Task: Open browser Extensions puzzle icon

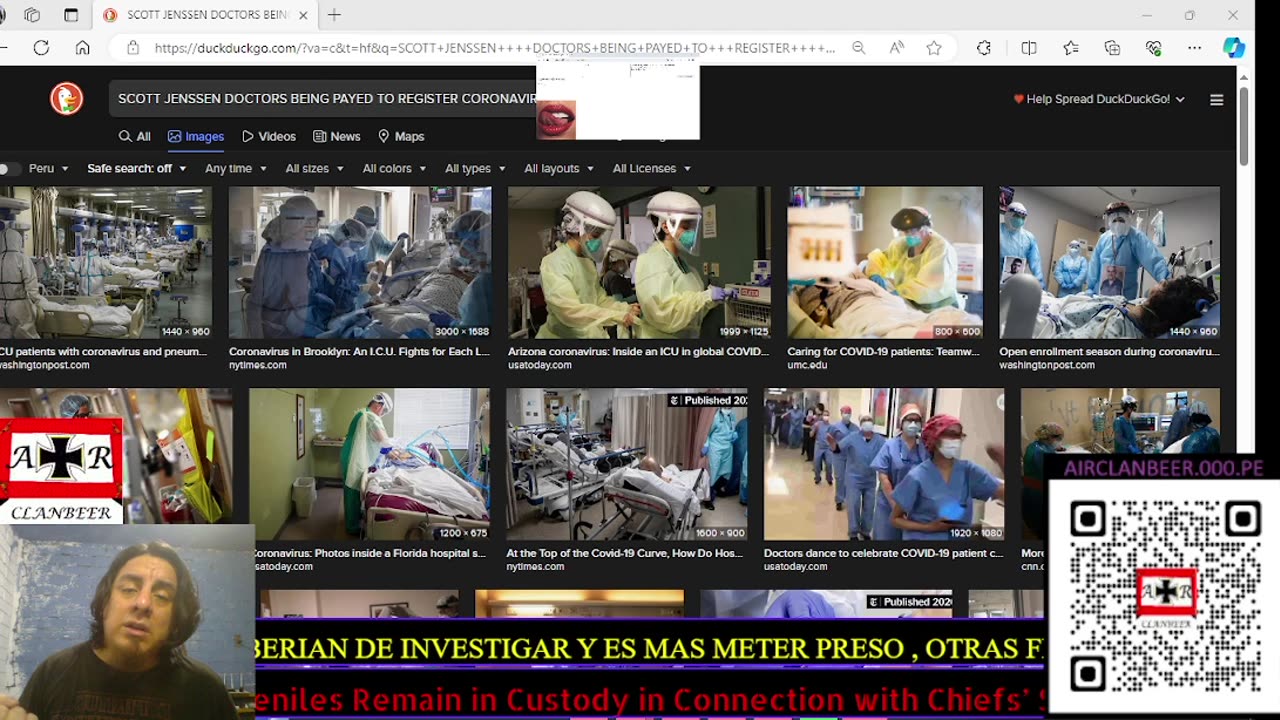Action: (x=984, y=48)
